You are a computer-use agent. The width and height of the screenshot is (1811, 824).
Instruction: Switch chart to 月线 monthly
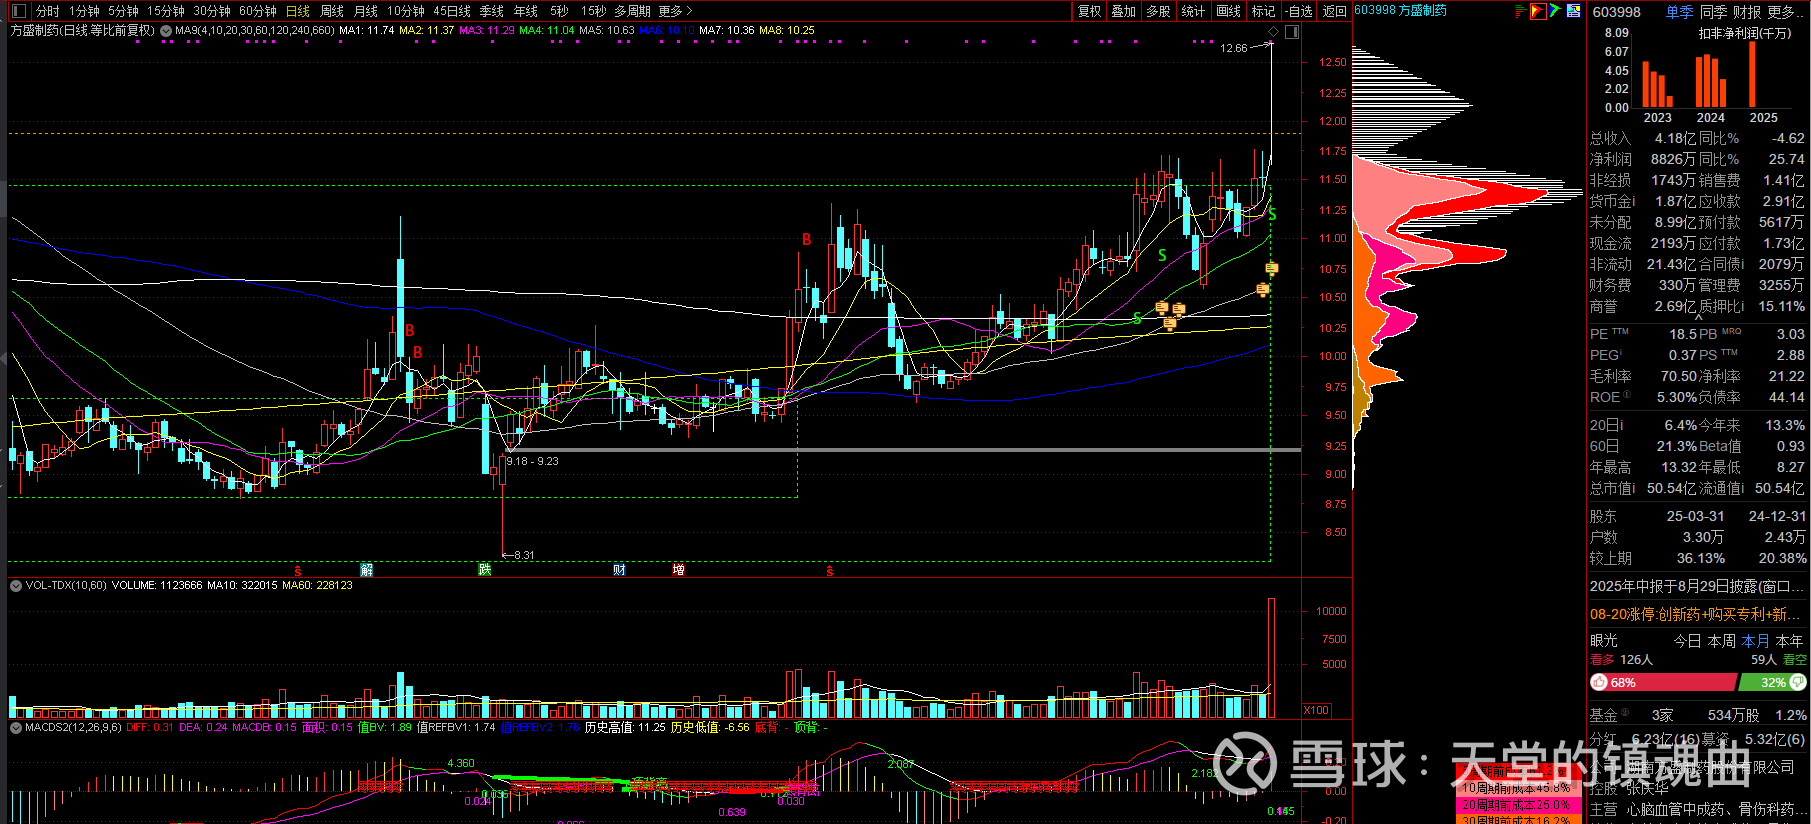tap(366, 11)
